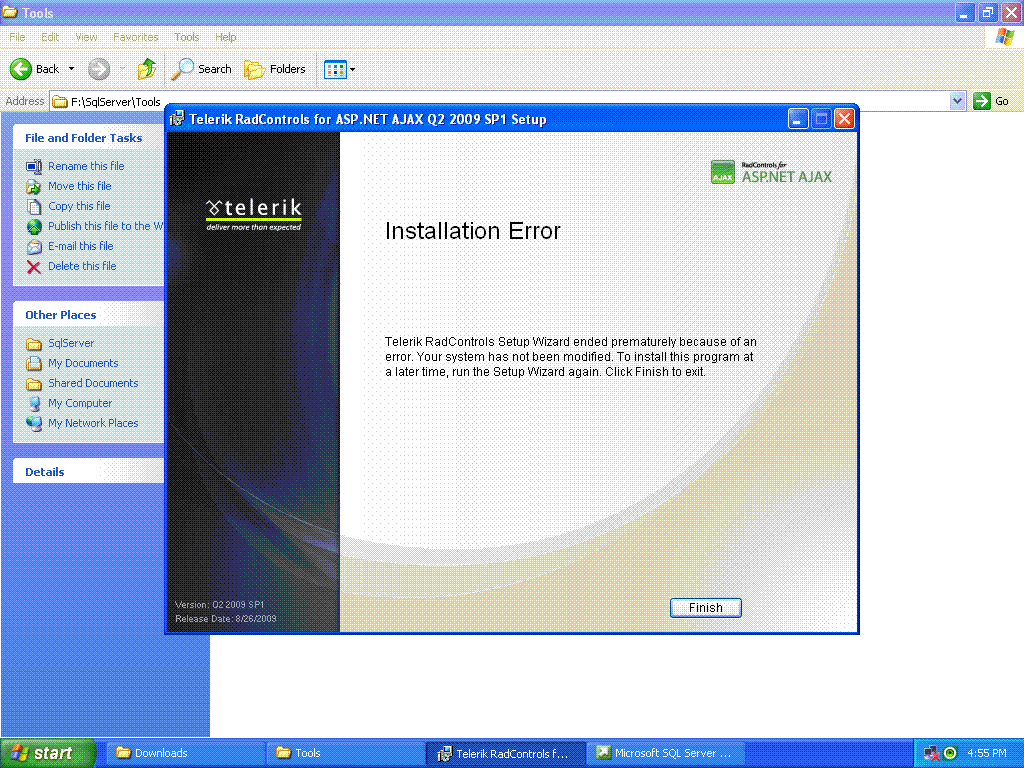This screenshot has height=768, width=1024.
Task: Open My Documents in Other Places
Action: [83, 363]
